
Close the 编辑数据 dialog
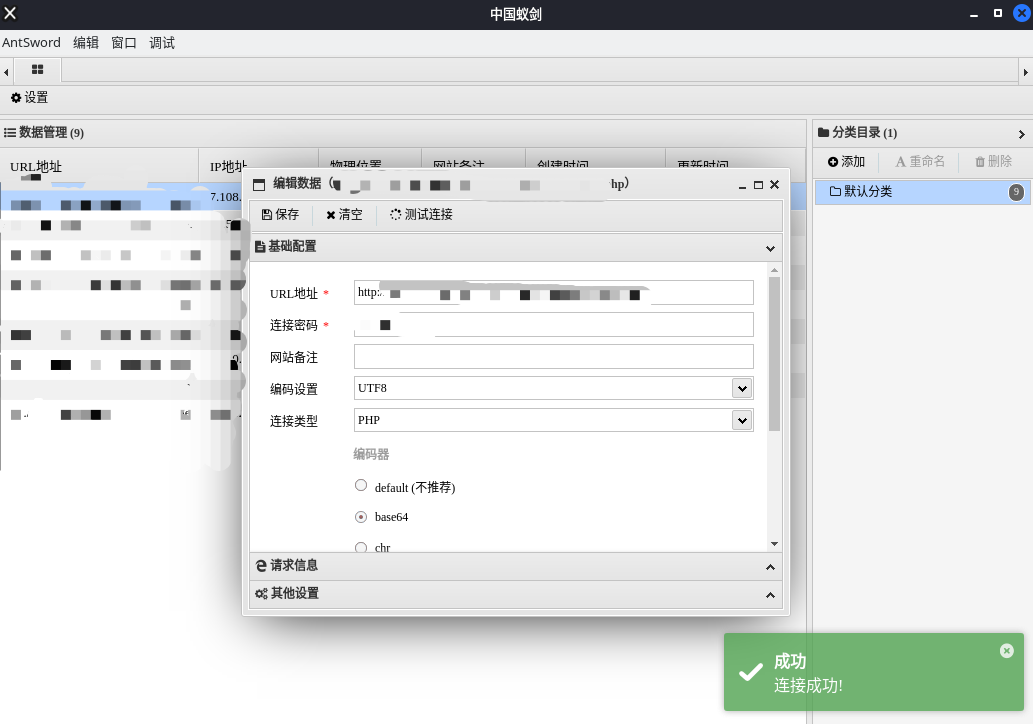pyautogui.click(x=775, y=184)
